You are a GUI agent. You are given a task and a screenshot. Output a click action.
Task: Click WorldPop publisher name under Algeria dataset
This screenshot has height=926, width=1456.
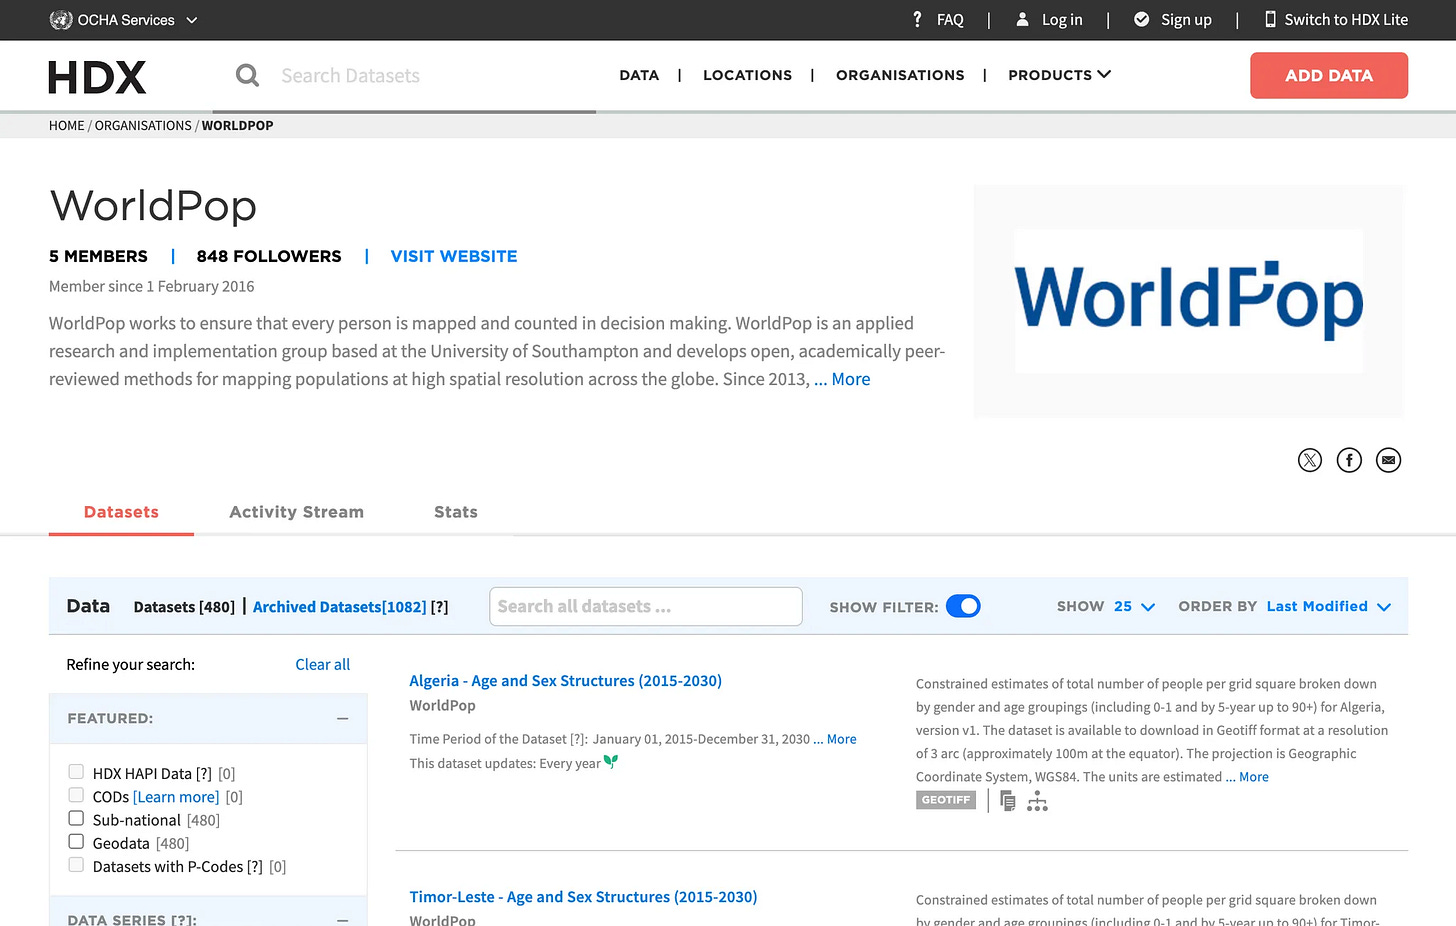442,705
